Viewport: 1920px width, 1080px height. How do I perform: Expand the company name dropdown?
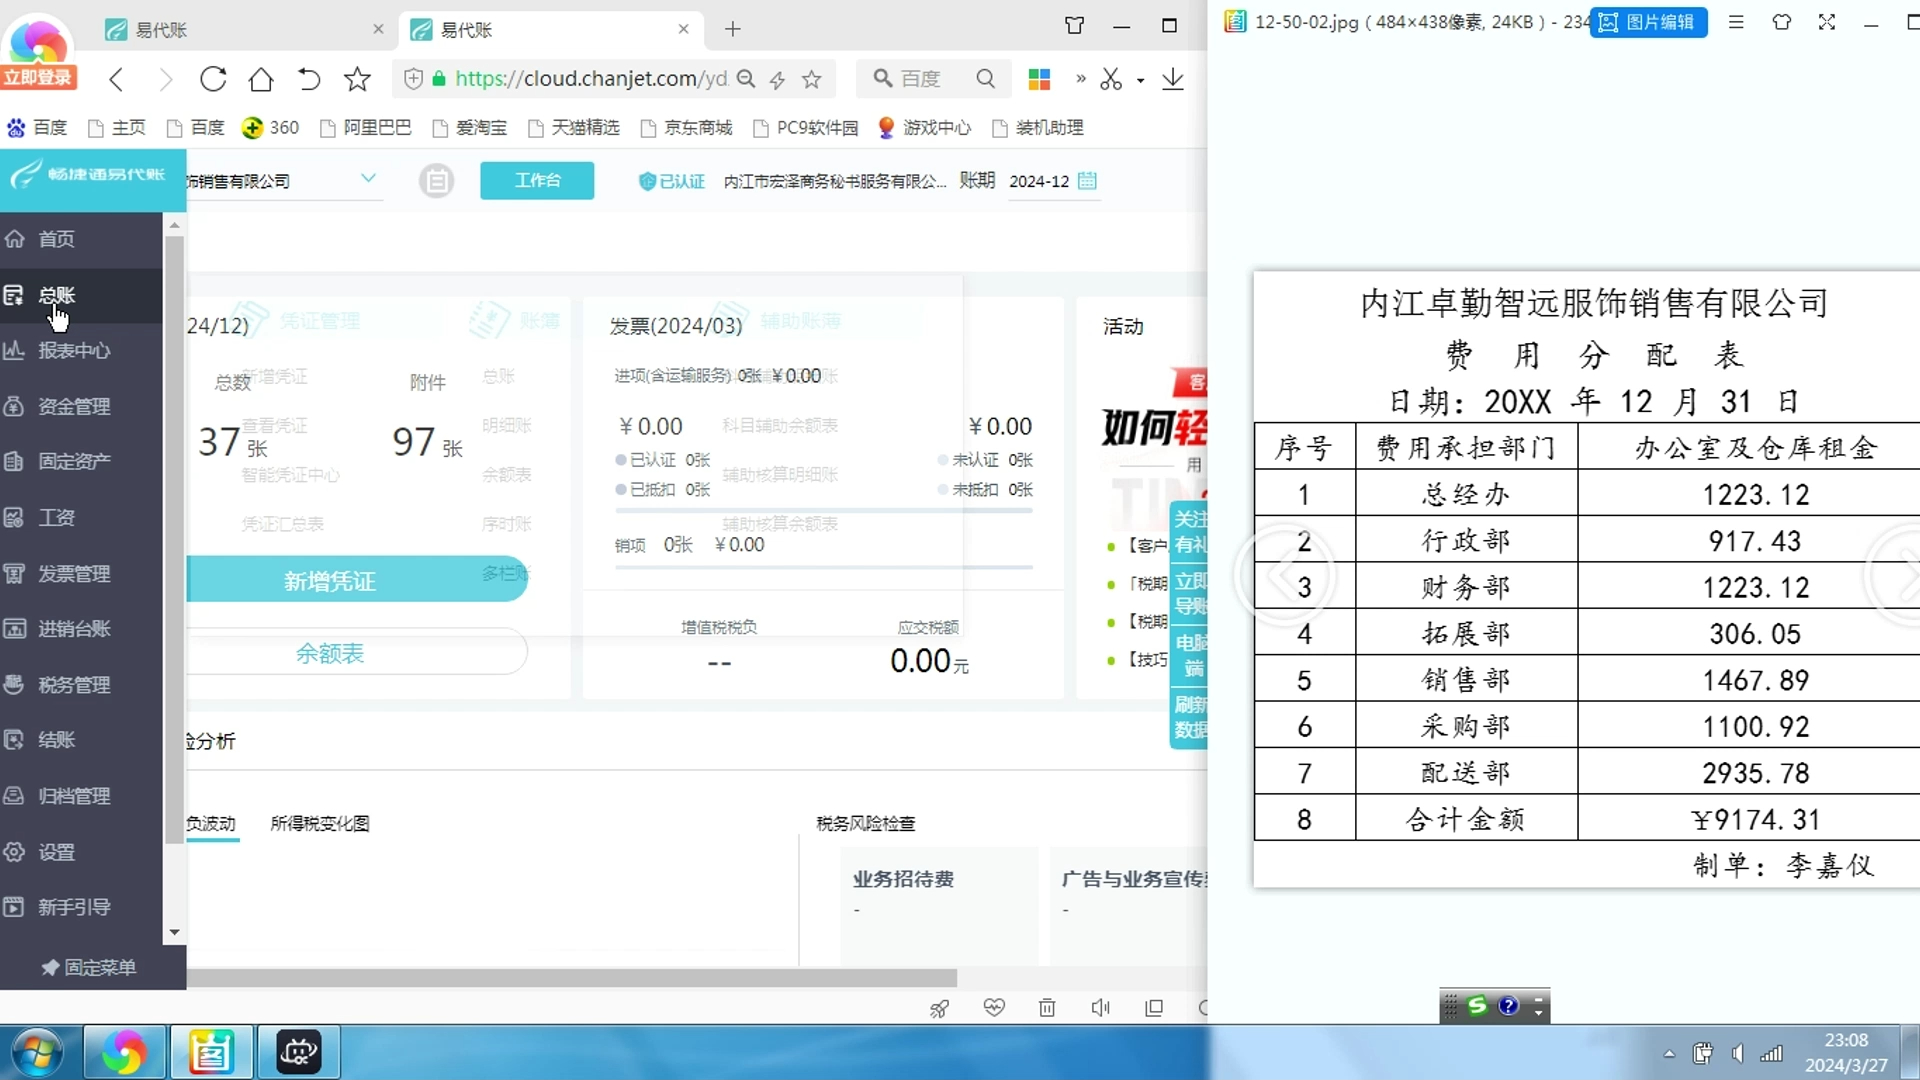pos(369,178)
